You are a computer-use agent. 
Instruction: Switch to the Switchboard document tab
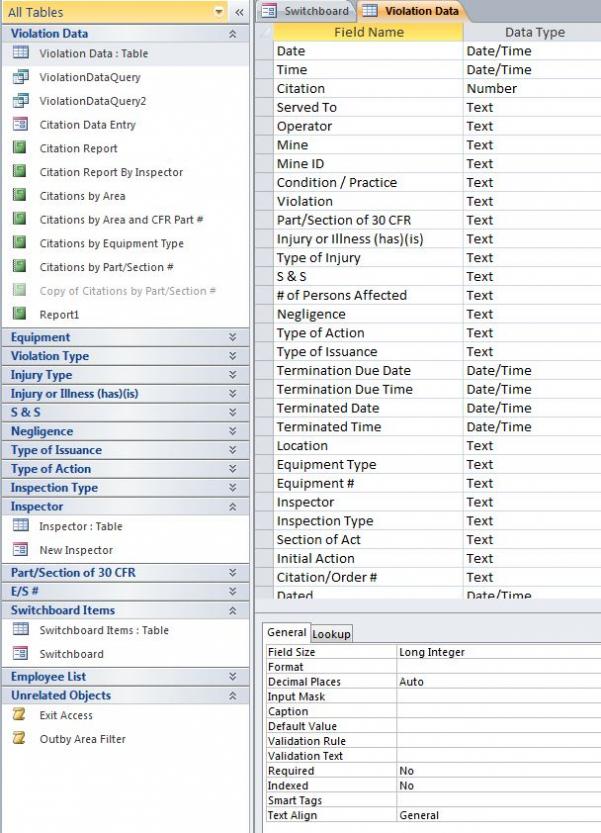pyautogui.click(x=306, y=11)
